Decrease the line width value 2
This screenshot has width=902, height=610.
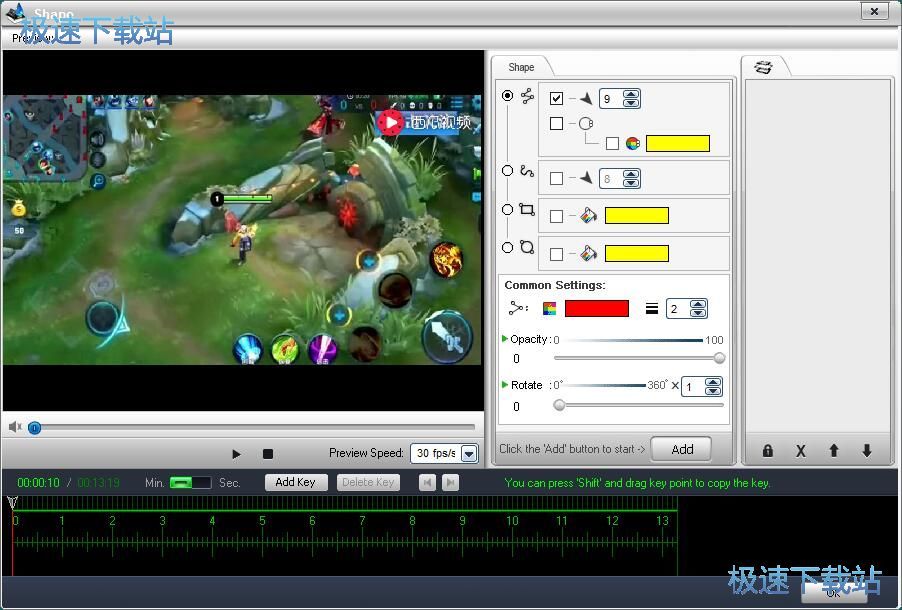pos(698,313)
